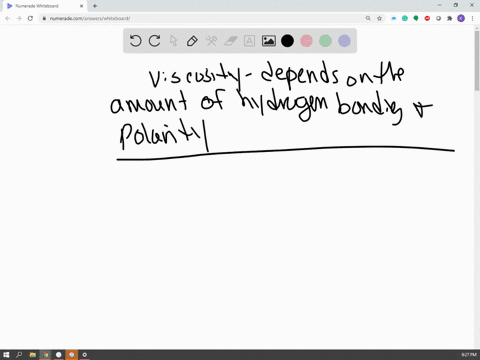The height and width of the screenshot is (360, 480).
Task: Click the taskbar clock time
Action: (x=469, y=355)
